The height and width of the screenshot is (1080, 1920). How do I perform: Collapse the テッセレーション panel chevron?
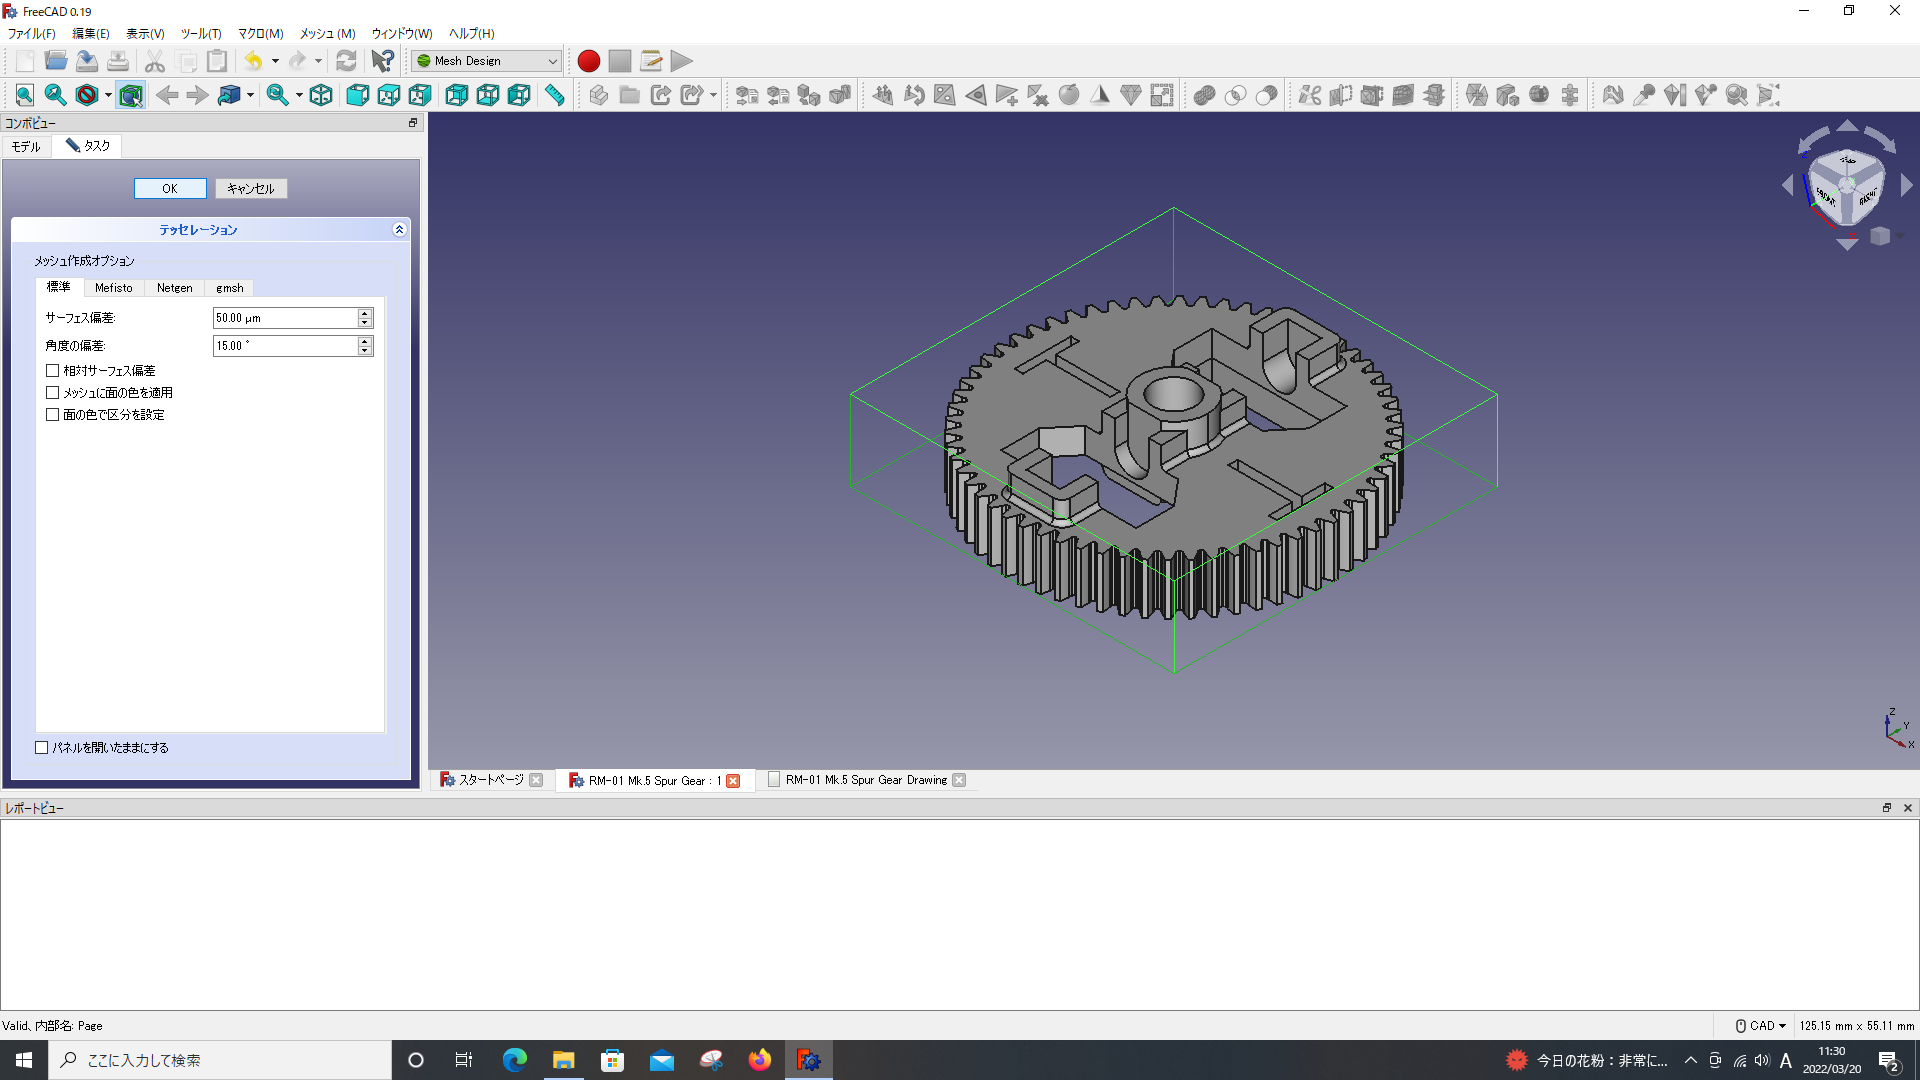[399, 230]
